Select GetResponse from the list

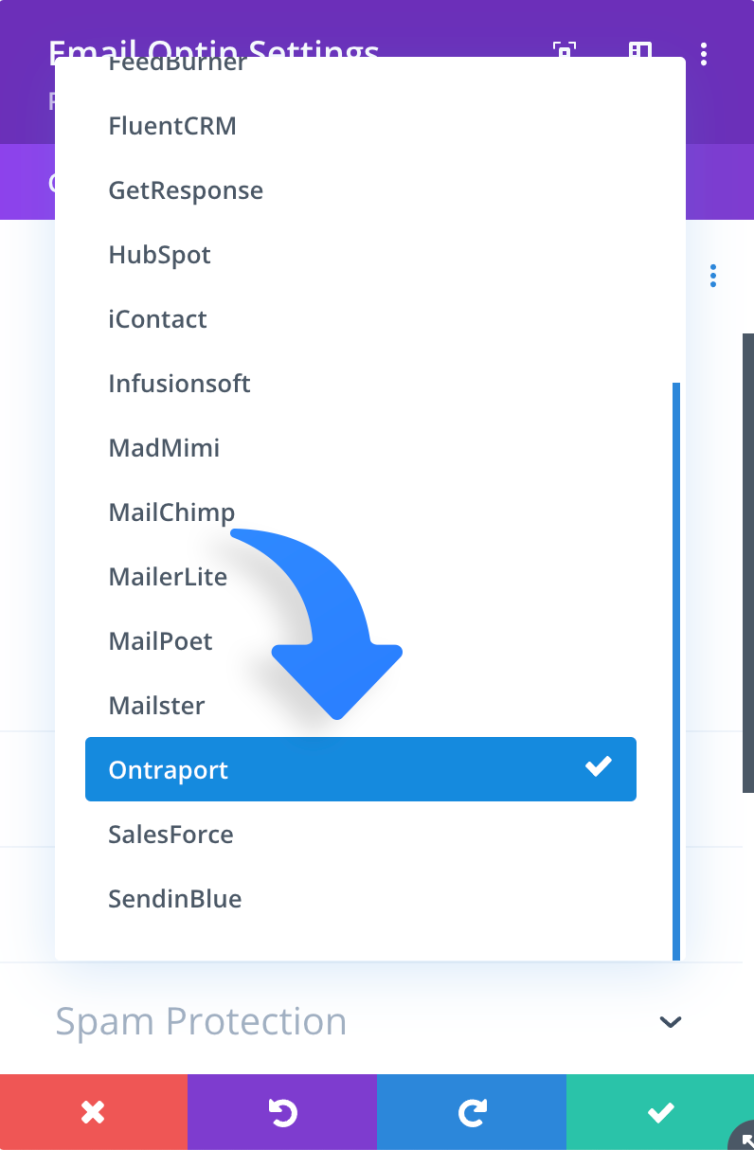pyautogui.click(x=186, y=190)
